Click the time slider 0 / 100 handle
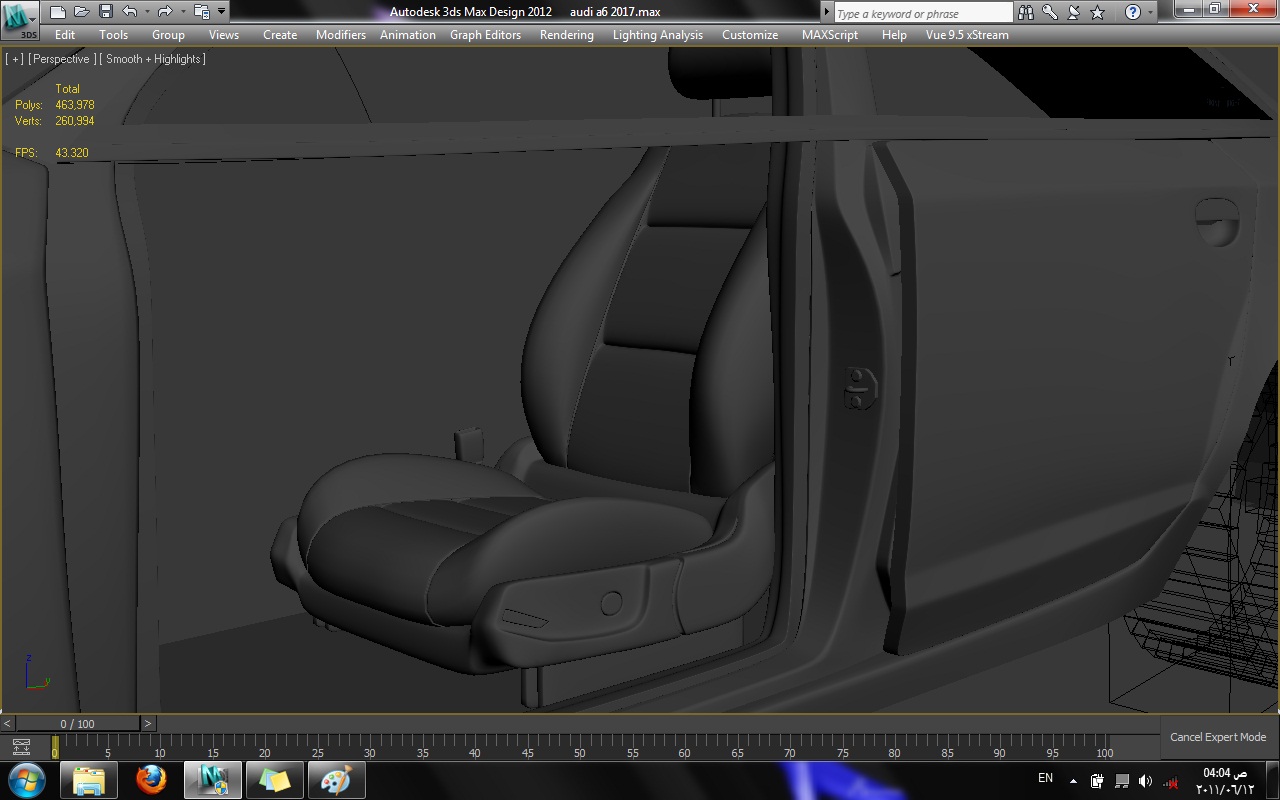1280x800 pixels. (77, 723)
